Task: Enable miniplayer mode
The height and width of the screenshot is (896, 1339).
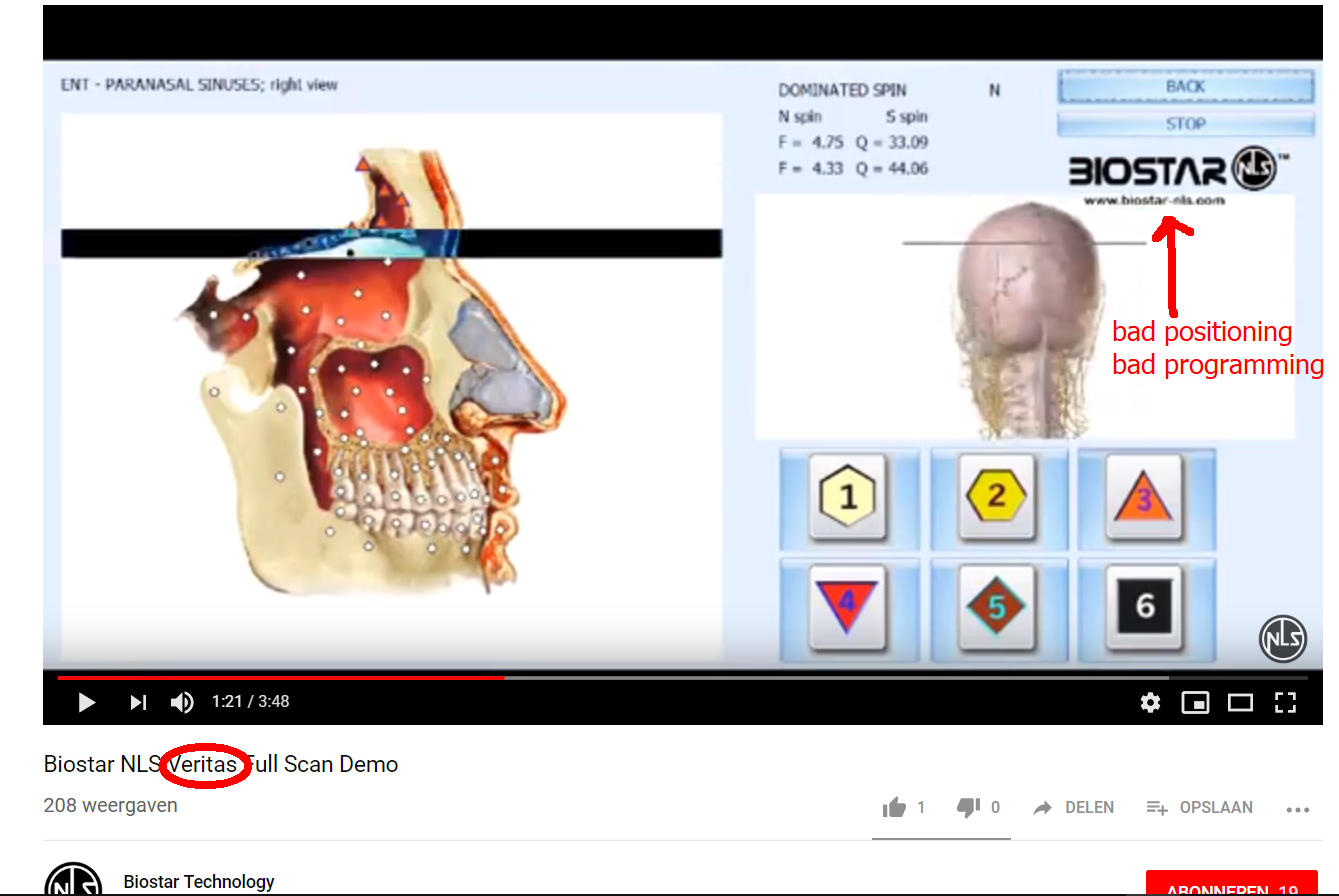Action: pos(1195,703)
